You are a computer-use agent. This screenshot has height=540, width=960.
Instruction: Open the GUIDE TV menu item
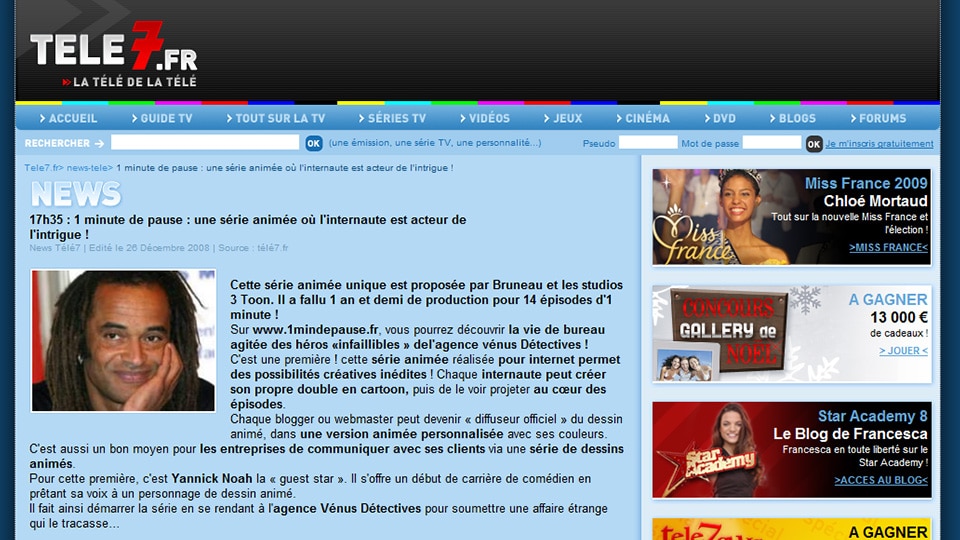[162, 118]
